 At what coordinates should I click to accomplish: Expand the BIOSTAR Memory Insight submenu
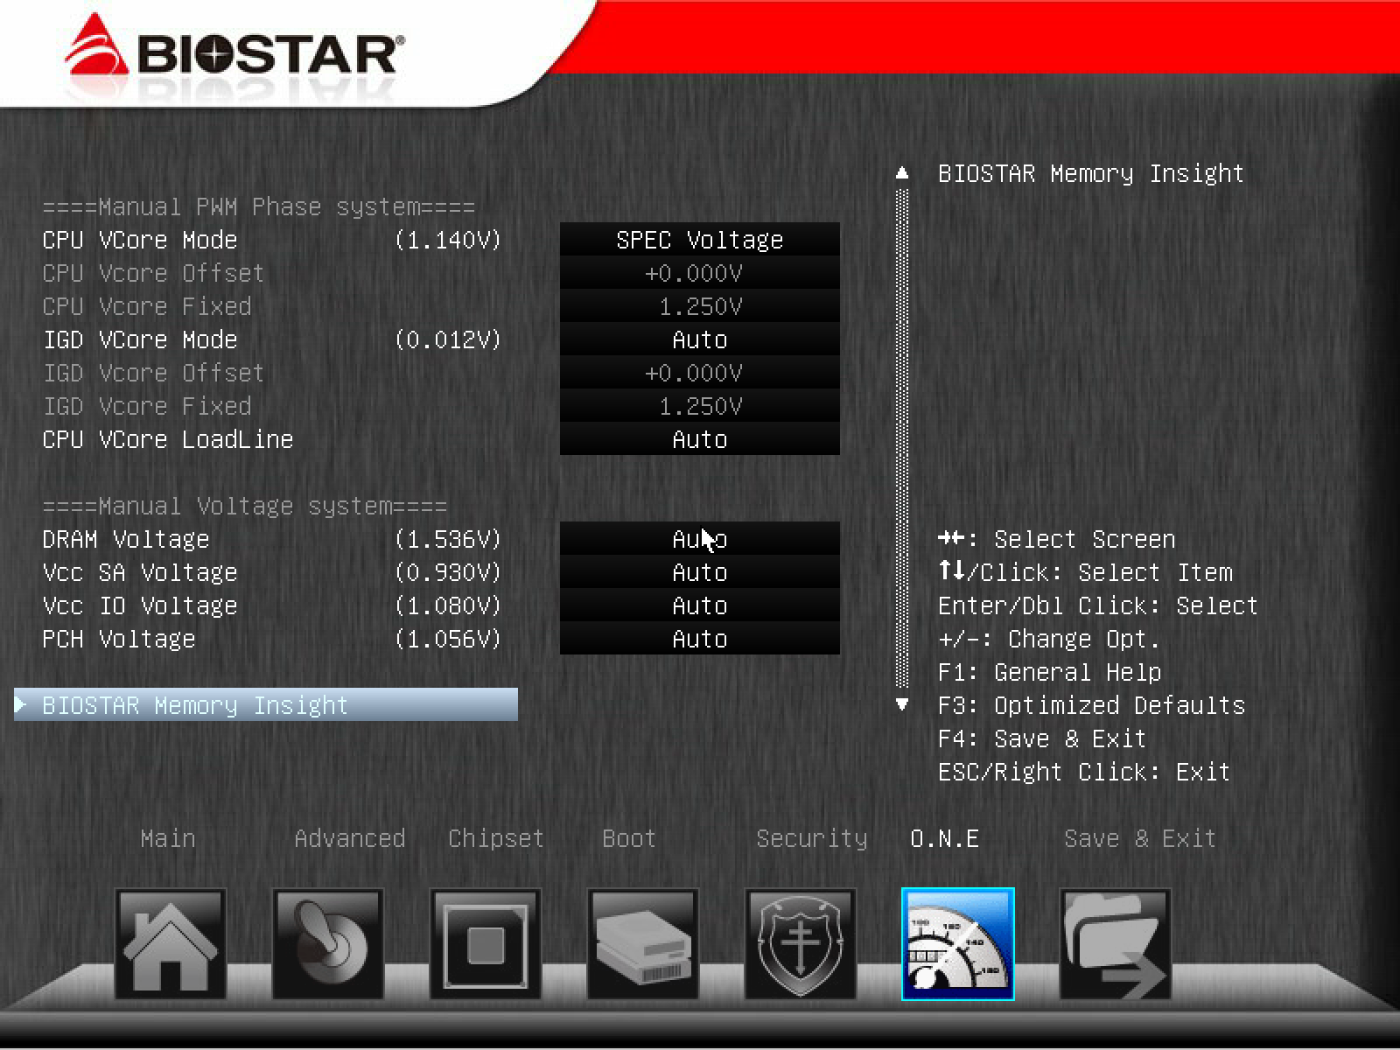pyautogui.click(x=266, y=705)
